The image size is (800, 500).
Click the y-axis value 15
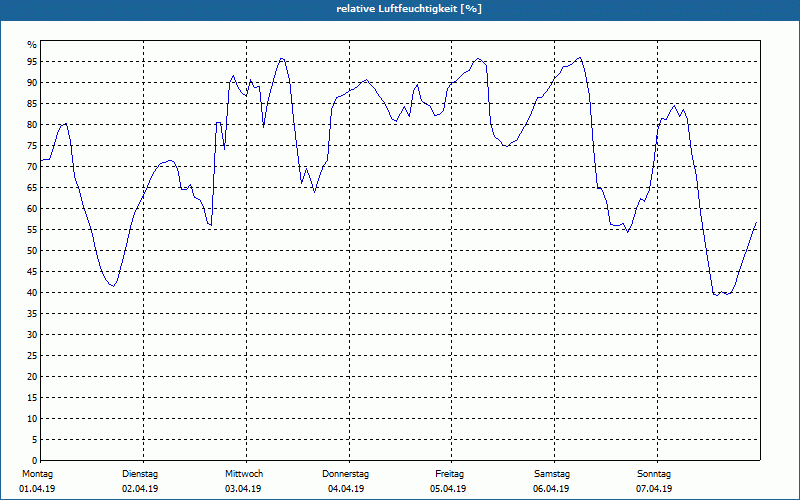32,397
